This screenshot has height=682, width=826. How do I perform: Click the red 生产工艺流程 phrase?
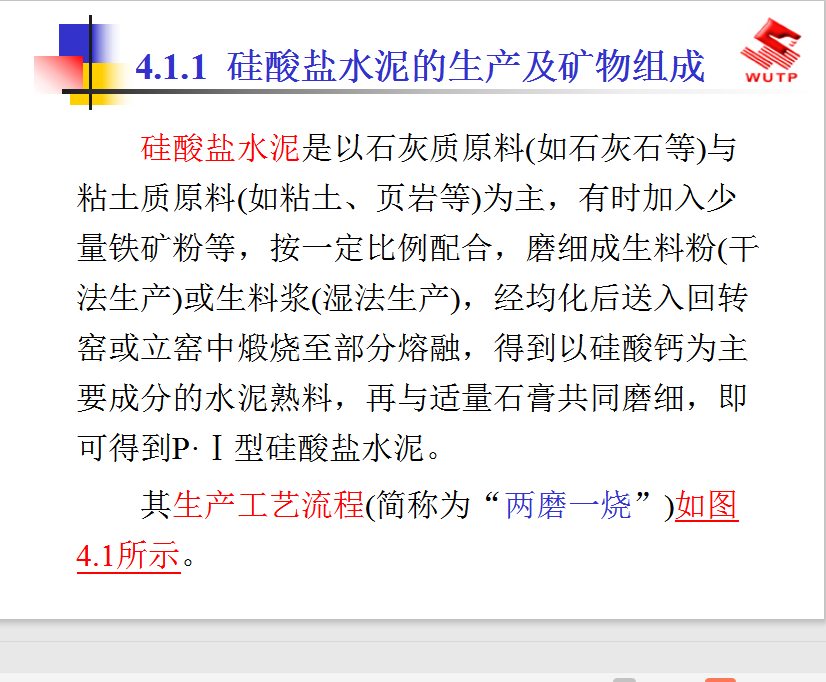pos(269,506)
